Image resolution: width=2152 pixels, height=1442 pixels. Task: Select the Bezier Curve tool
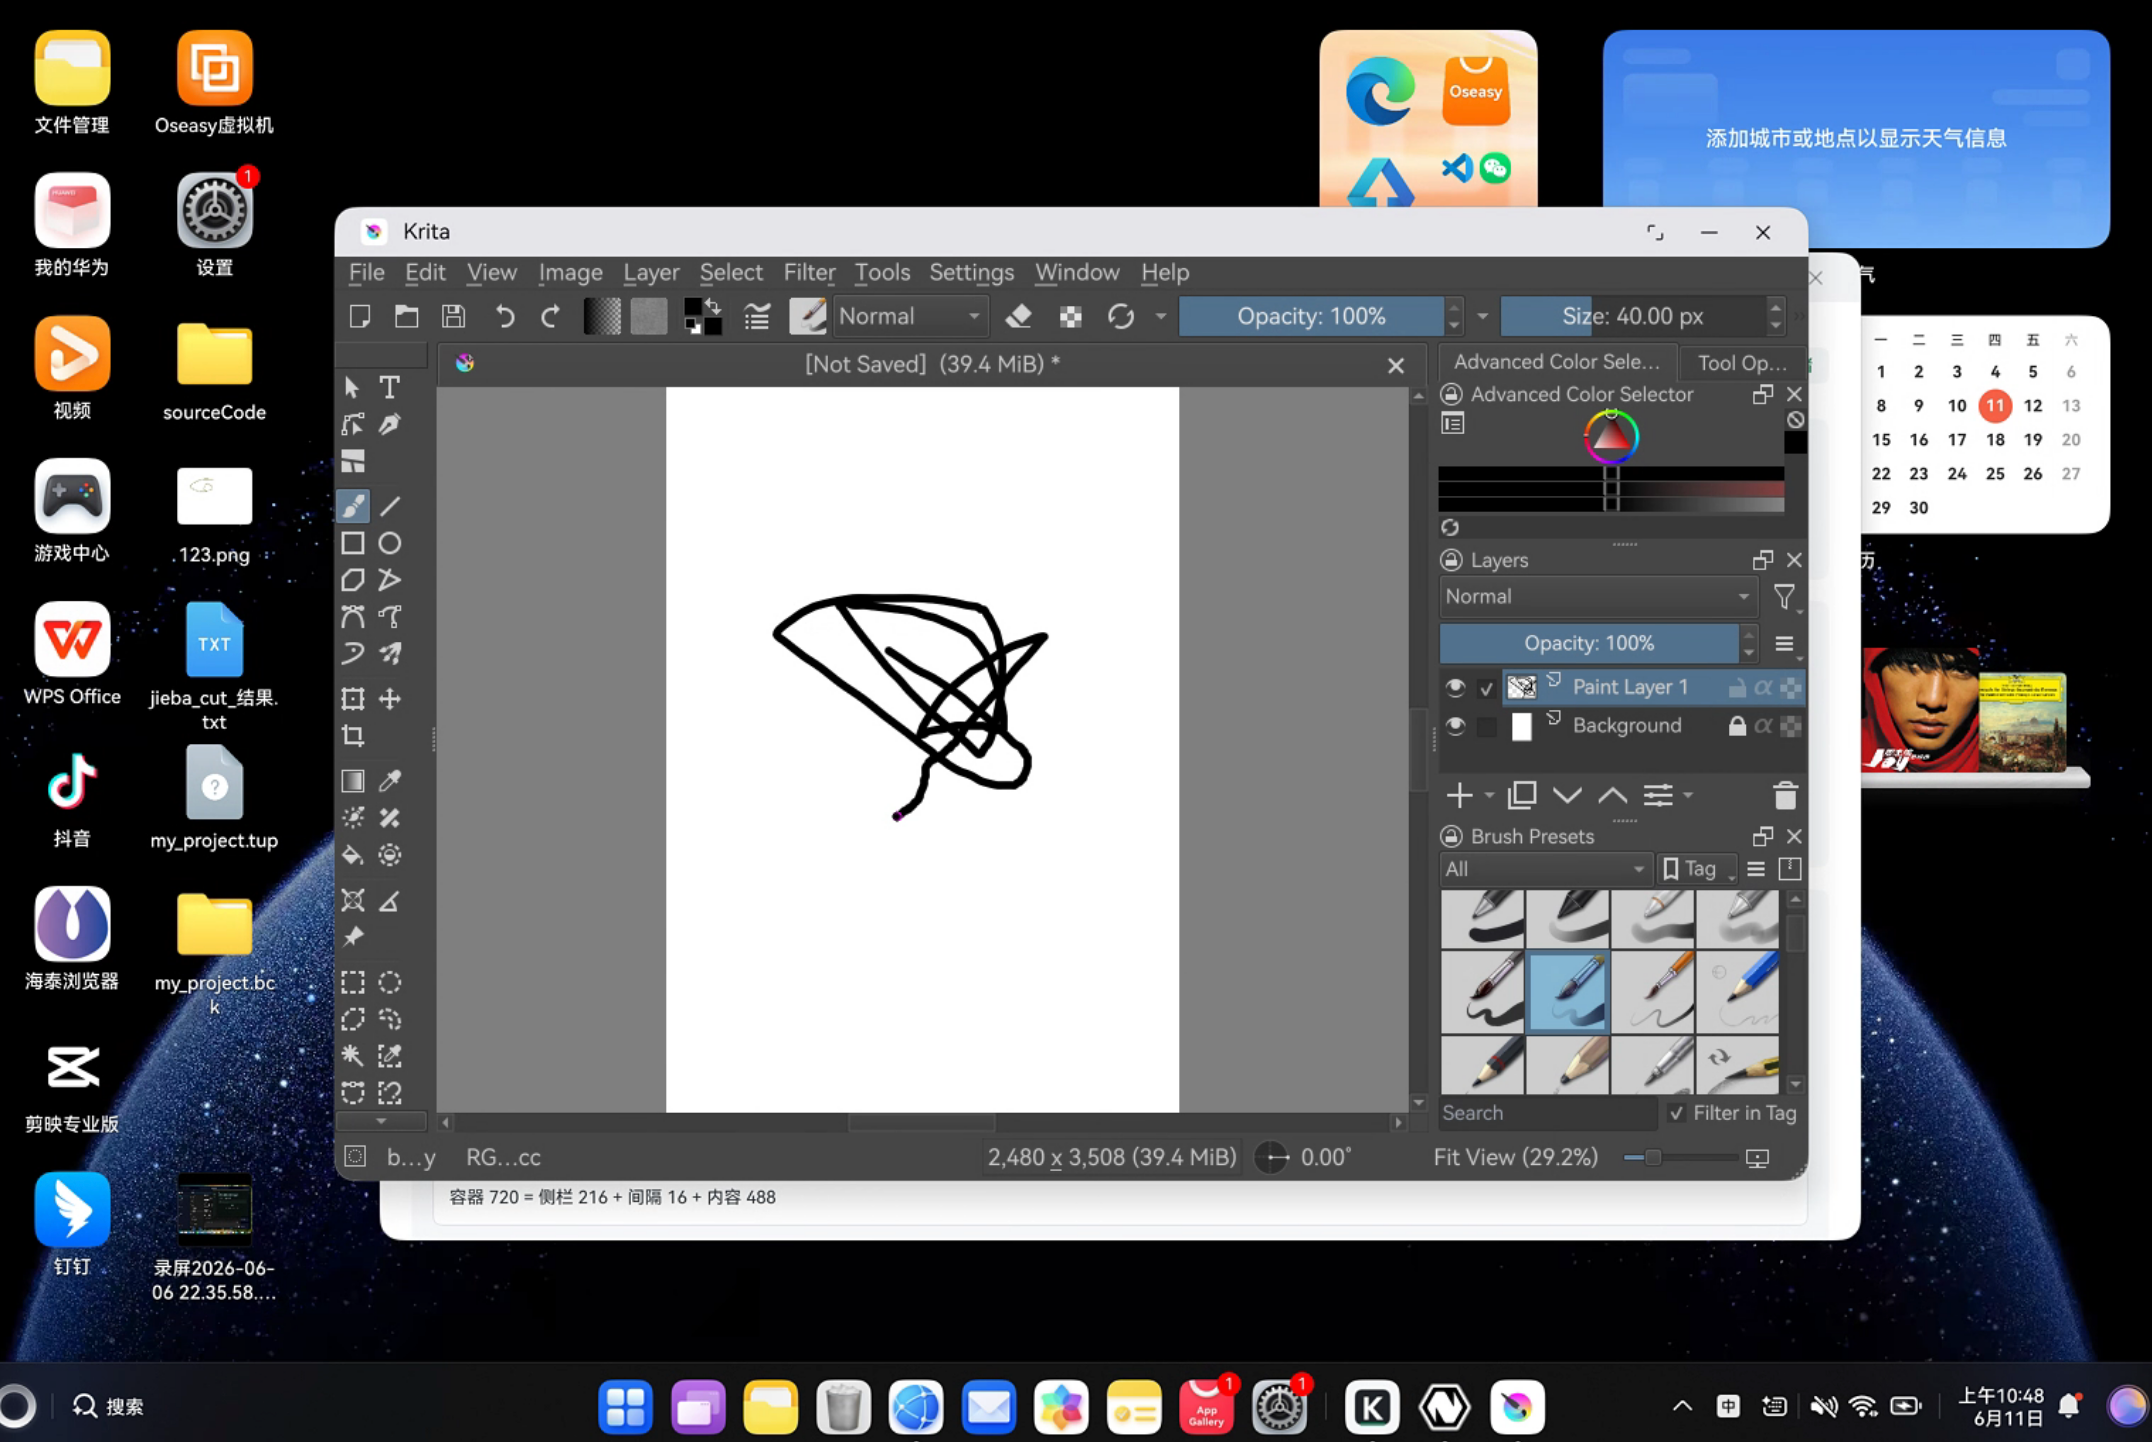click(x=353, y=617)
